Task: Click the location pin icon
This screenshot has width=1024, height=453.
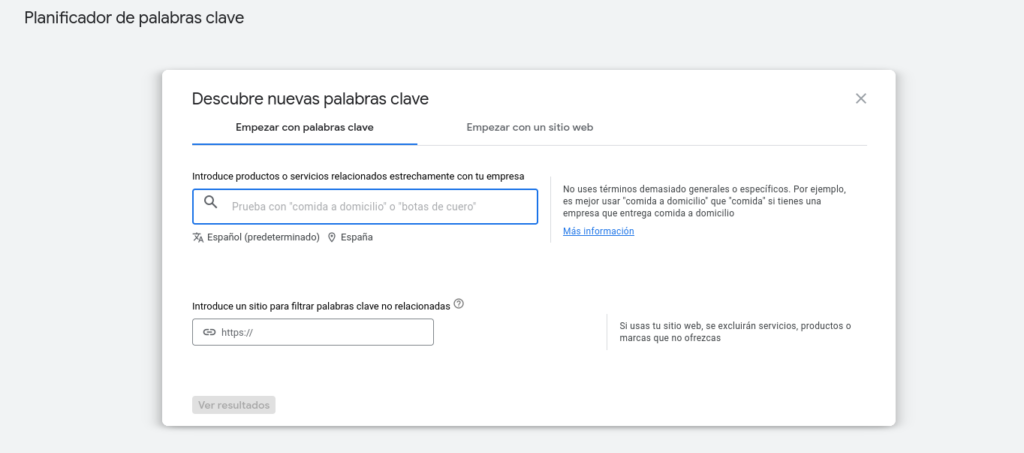Action: [332, 238]
